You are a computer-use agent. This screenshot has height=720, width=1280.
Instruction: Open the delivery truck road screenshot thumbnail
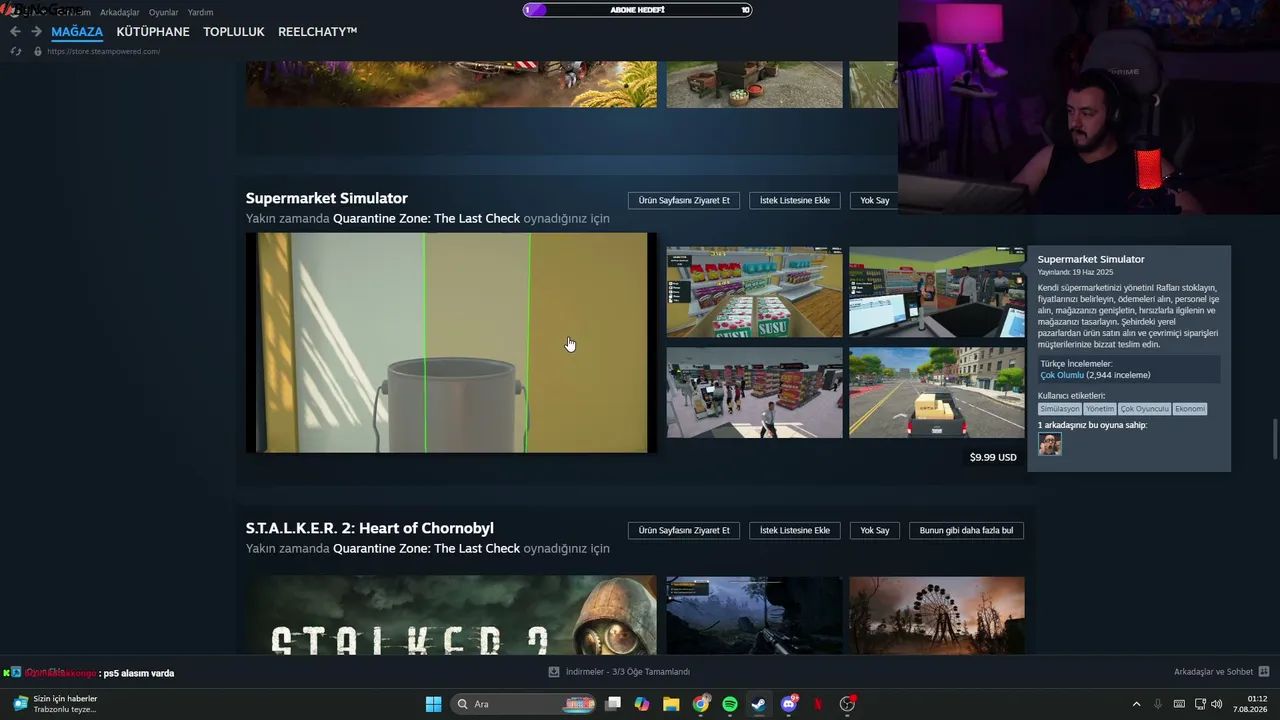937,393
